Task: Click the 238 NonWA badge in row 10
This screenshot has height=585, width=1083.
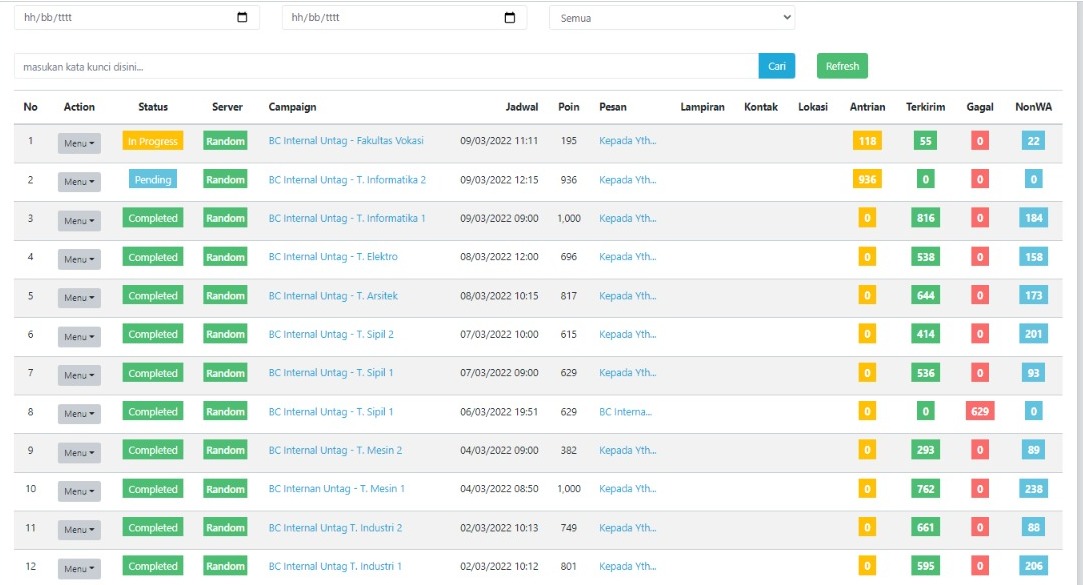Action: pos(1034,489)
